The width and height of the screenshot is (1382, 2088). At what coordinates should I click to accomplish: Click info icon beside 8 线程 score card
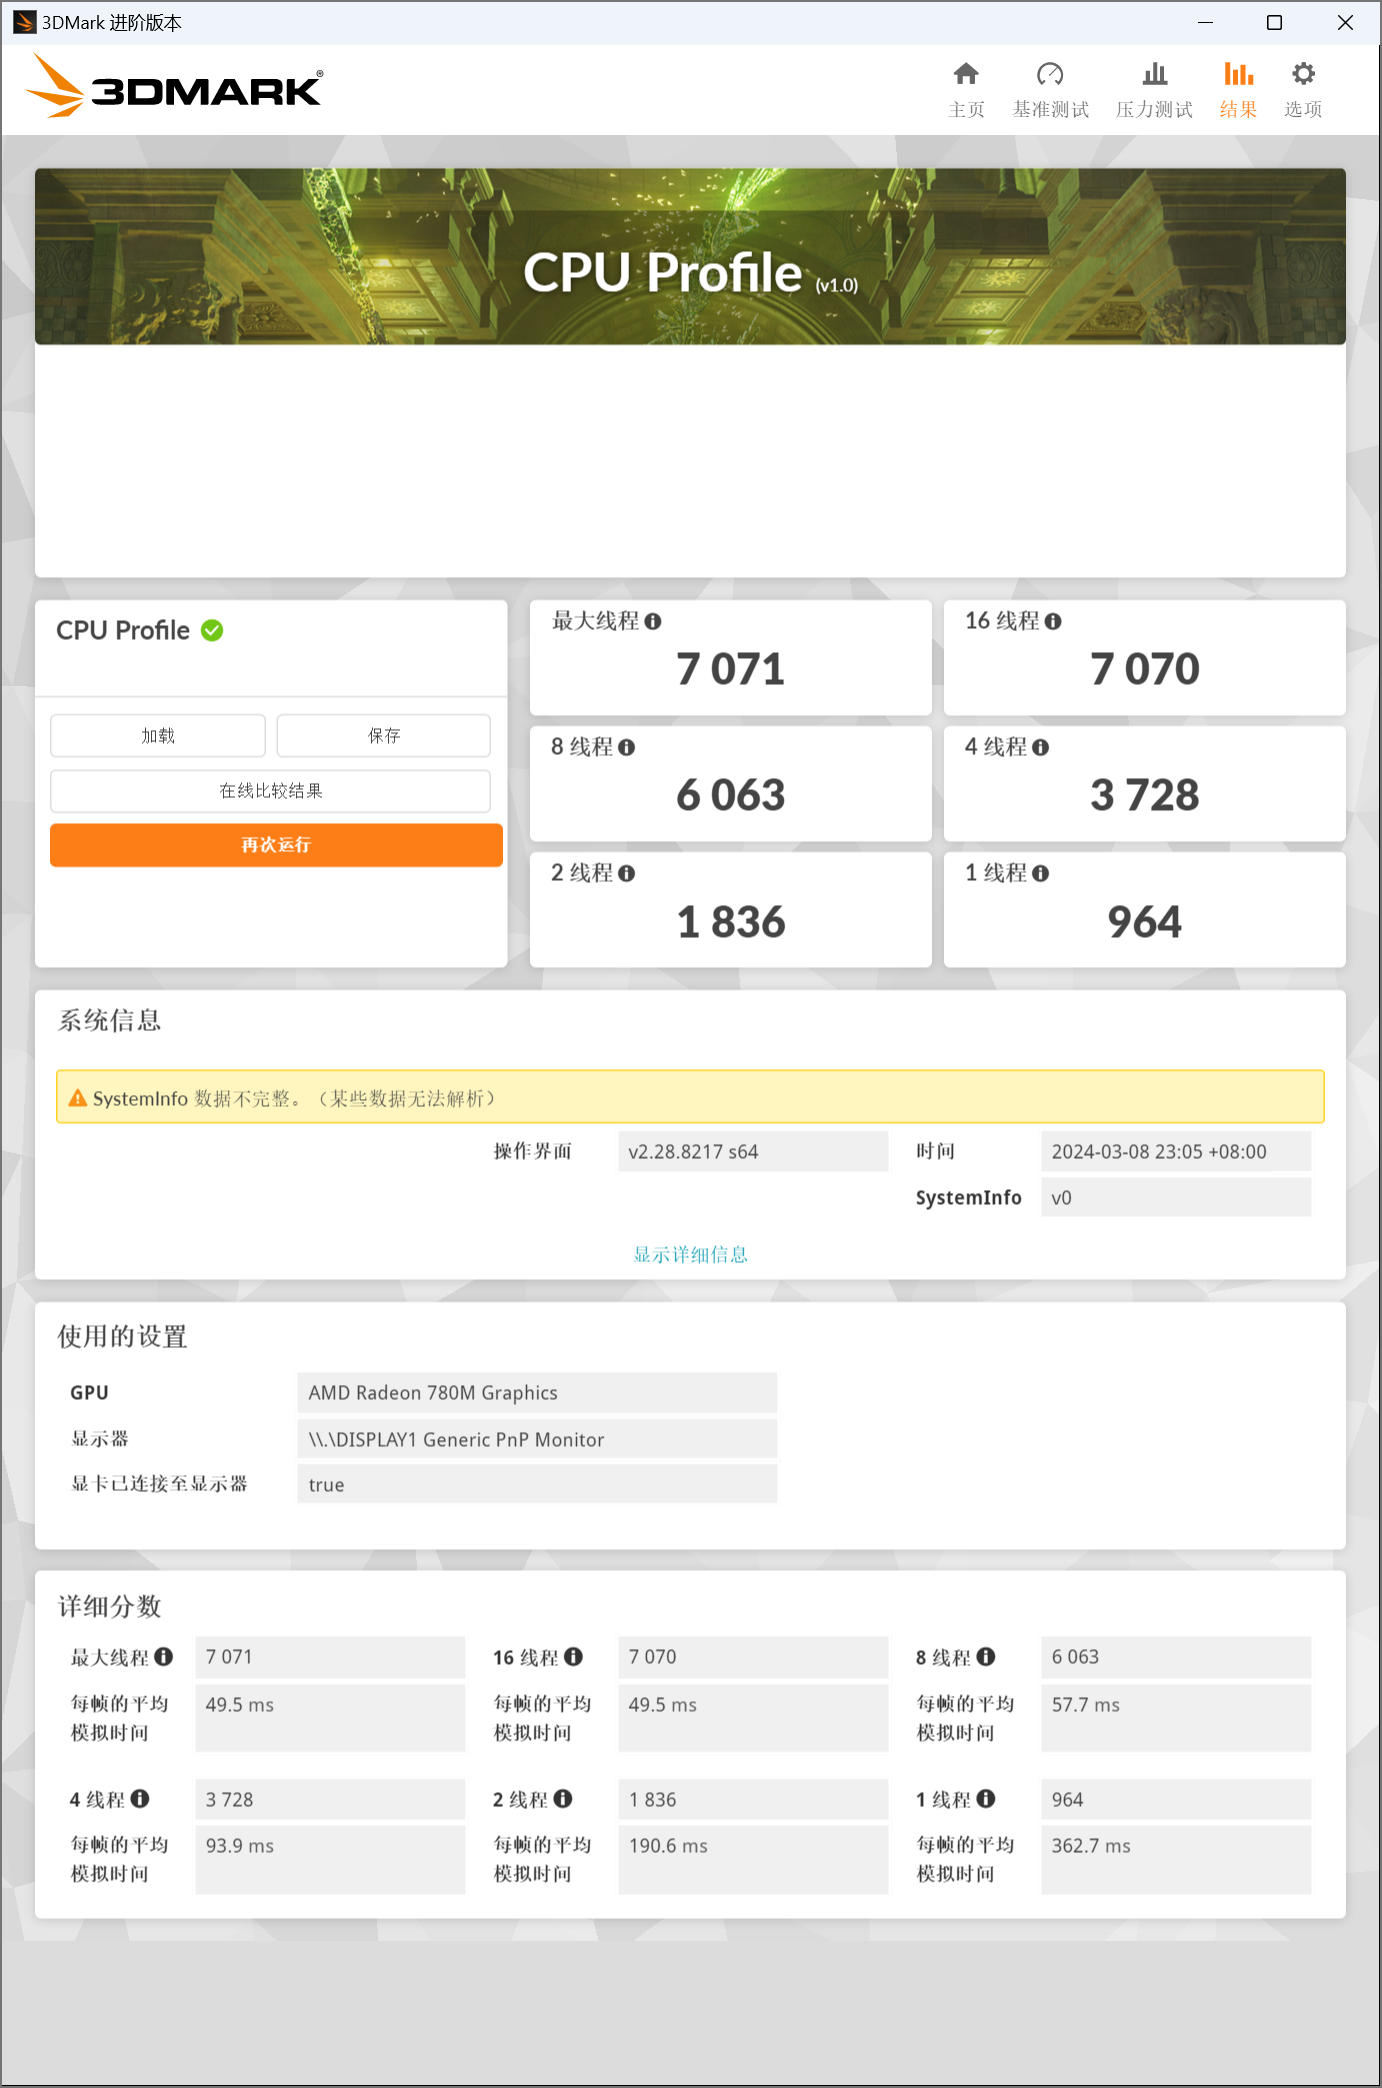click(x=627, y=748)
